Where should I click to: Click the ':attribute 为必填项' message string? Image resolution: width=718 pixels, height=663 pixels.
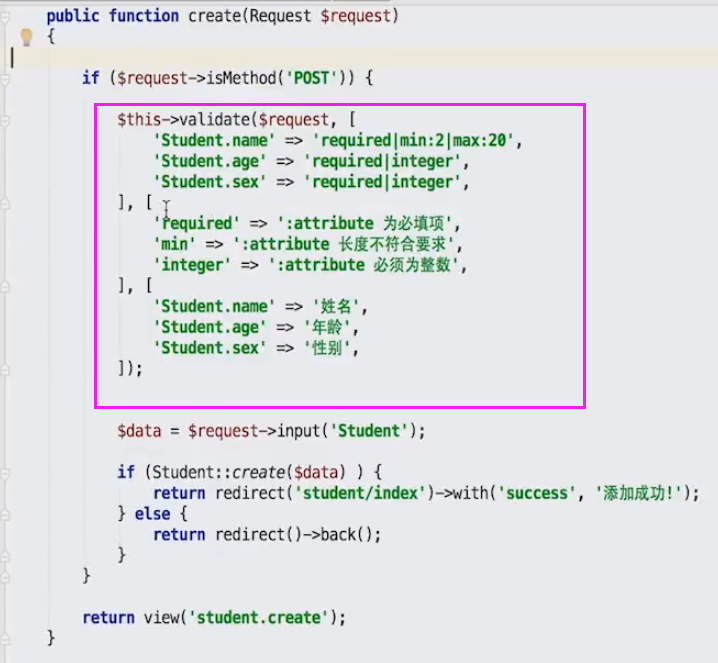coord(365,223)
